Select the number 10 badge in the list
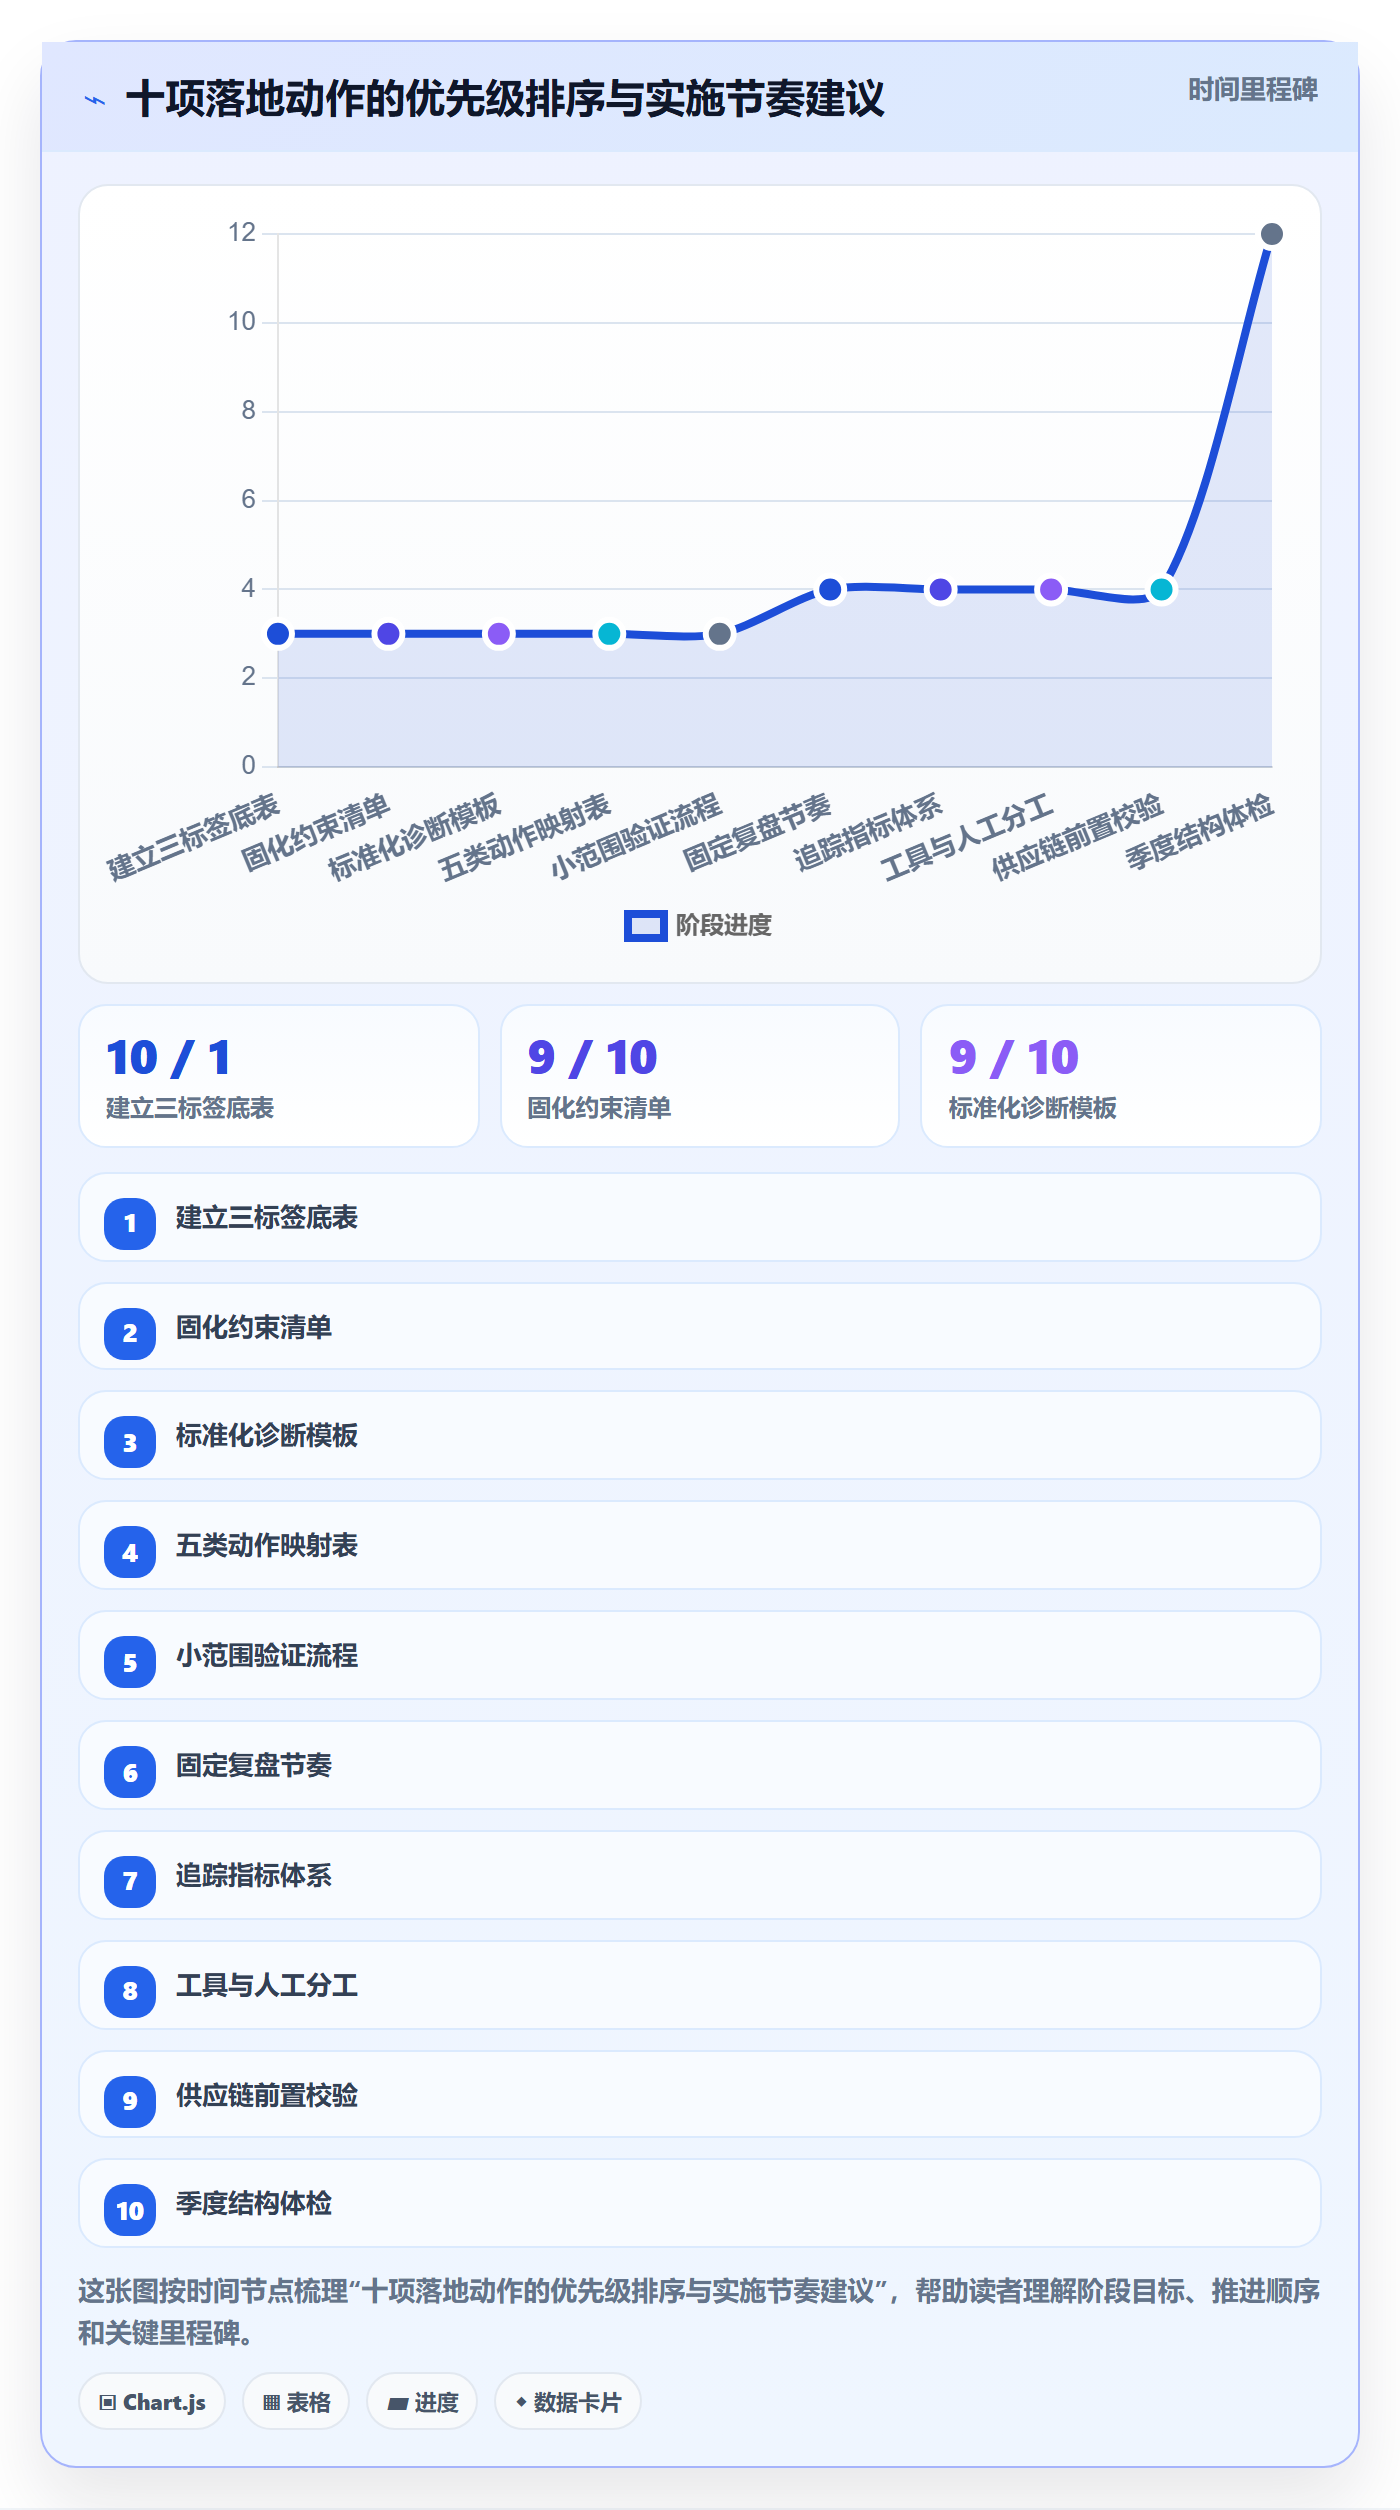Viewport: 1400px width, 2510px height. coord(130,2211)
